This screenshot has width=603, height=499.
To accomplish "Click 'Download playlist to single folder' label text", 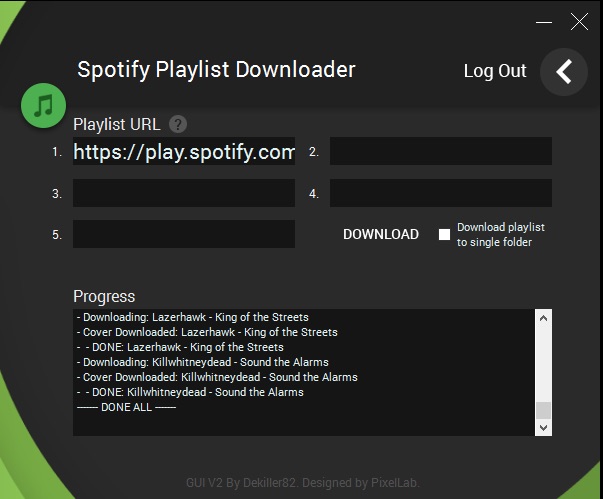I will pos(501,235).
